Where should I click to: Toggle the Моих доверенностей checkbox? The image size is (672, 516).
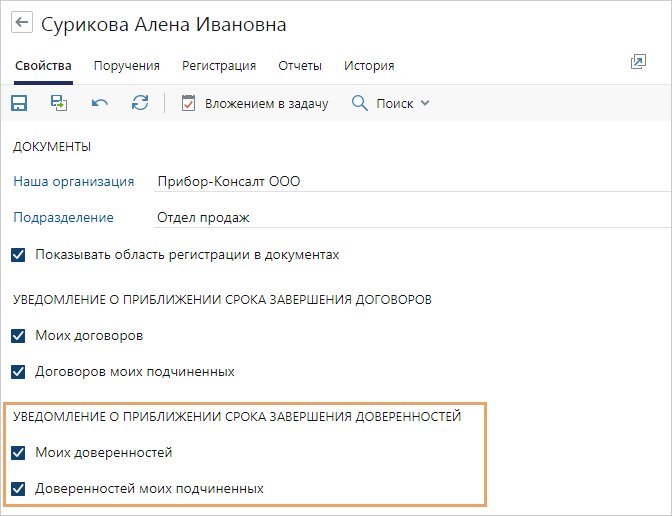(18, 453)
